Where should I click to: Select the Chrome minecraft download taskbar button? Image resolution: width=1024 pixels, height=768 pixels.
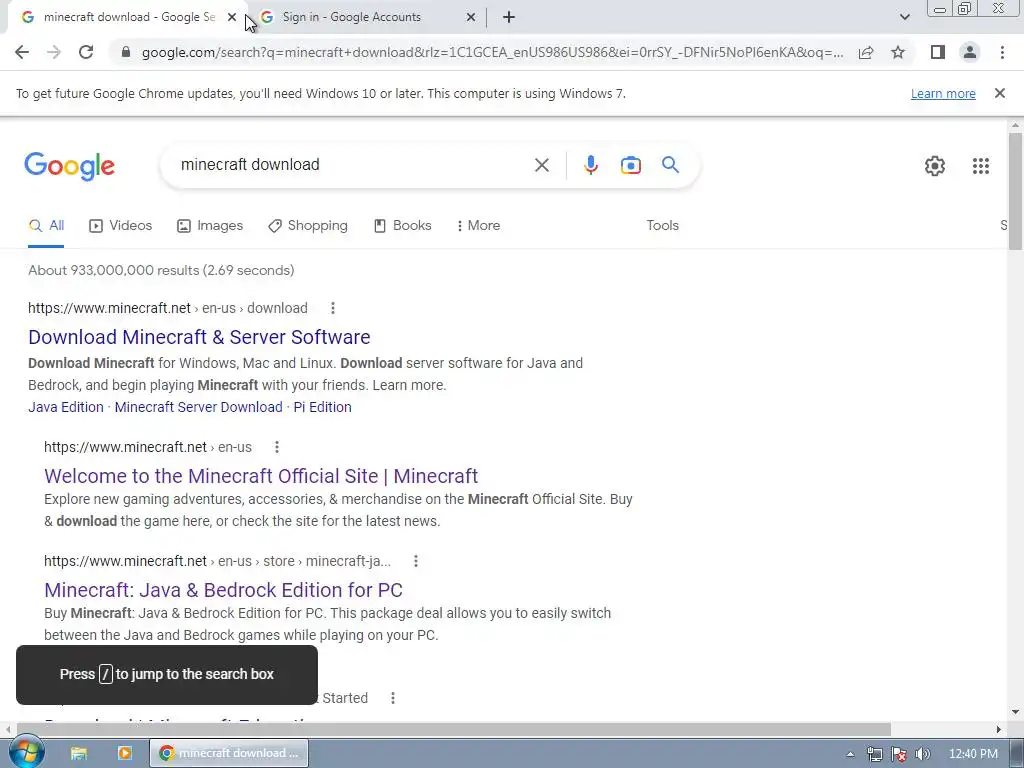(x=229, y=753)
